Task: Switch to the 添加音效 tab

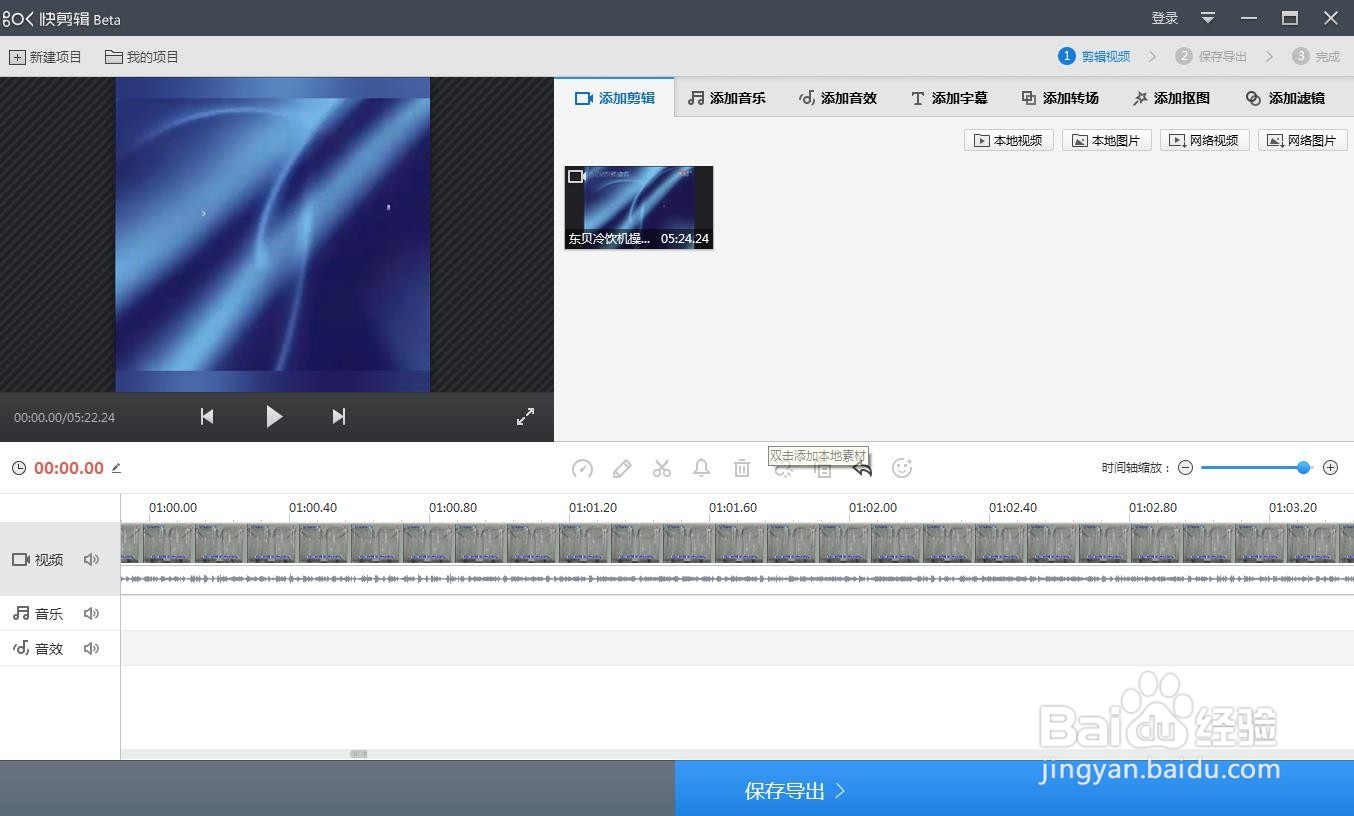Action: (838, 98)
